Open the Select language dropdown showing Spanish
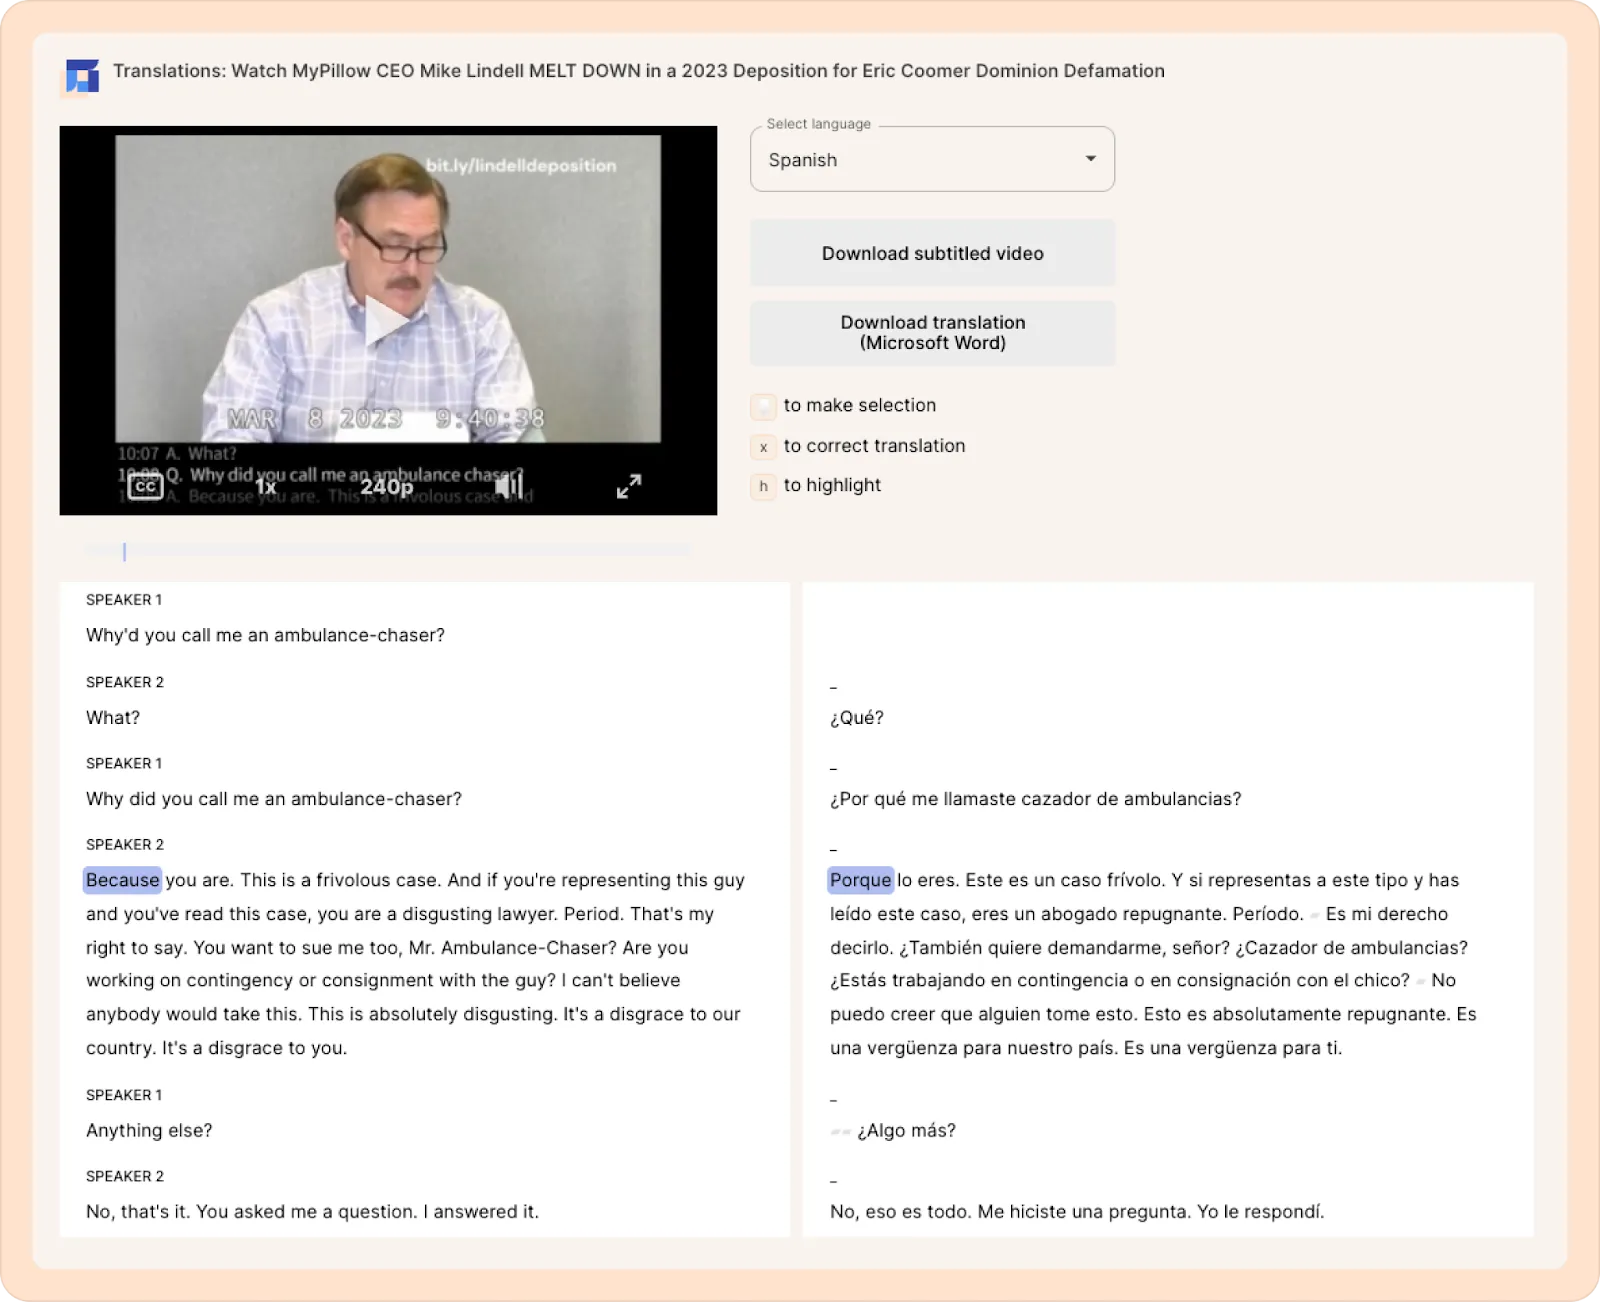 [932, 159]
